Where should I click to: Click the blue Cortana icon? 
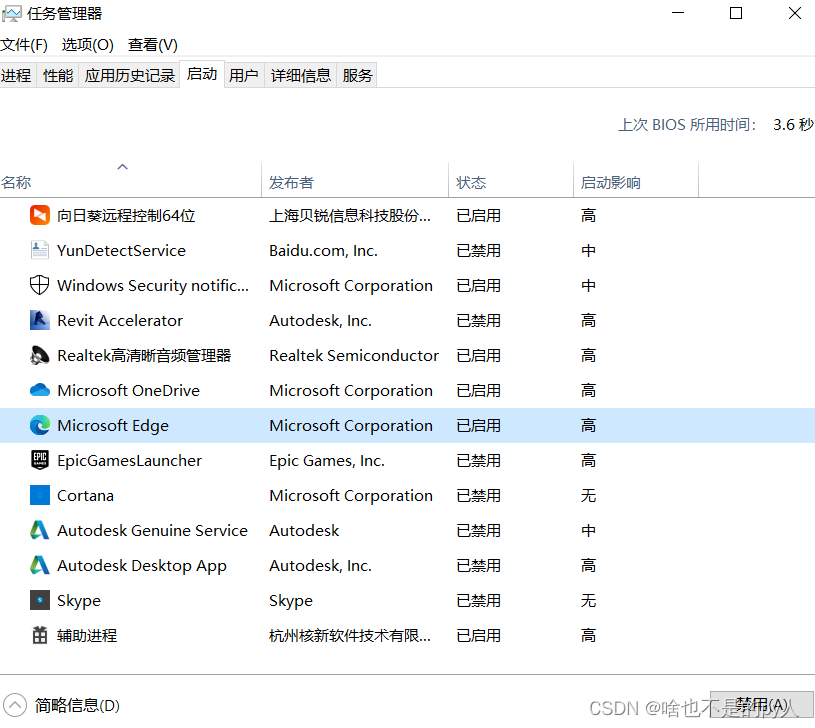(40, 495)
